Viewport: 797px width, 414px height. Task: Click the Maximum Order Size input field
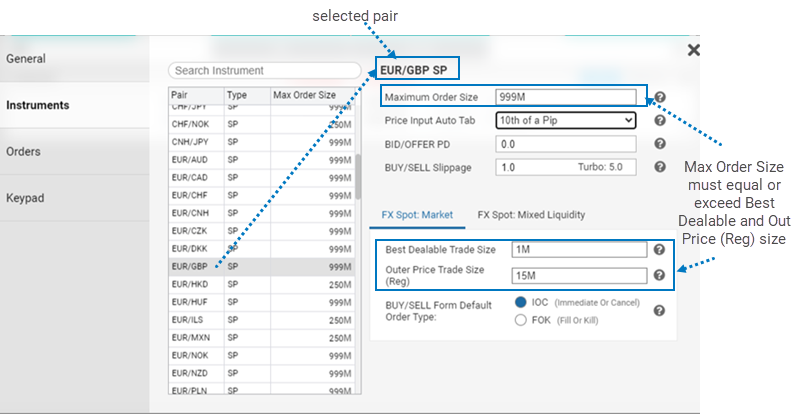[566, 98]
